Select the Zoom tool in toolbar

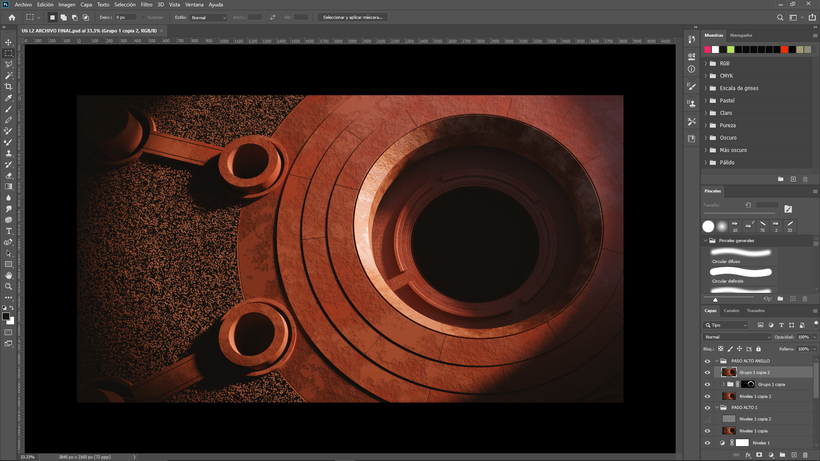pos(9,286)
